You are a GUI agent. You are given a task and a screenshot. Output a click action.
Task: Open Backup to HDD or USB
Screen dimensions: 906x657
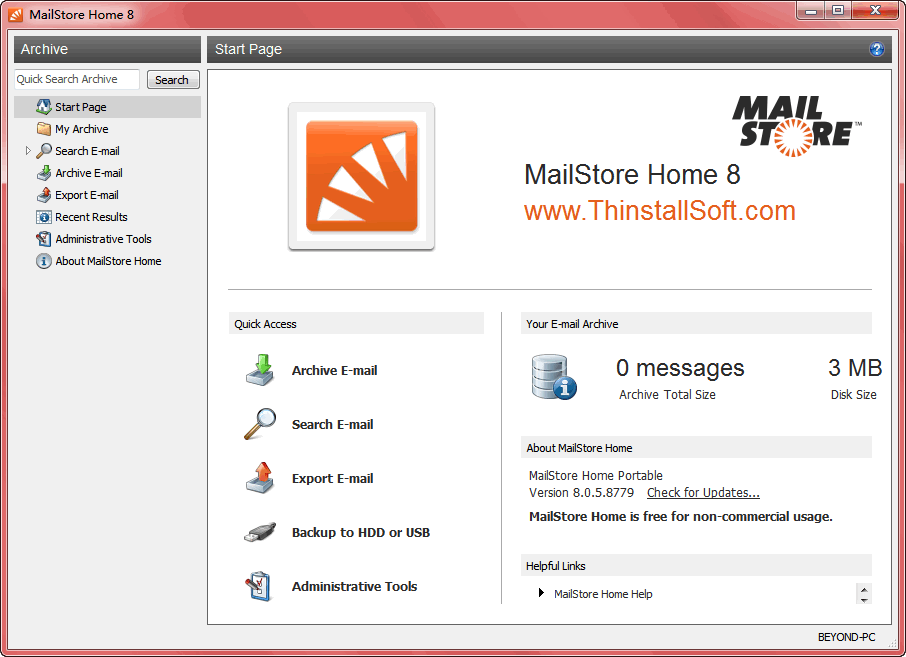[360, 532]
